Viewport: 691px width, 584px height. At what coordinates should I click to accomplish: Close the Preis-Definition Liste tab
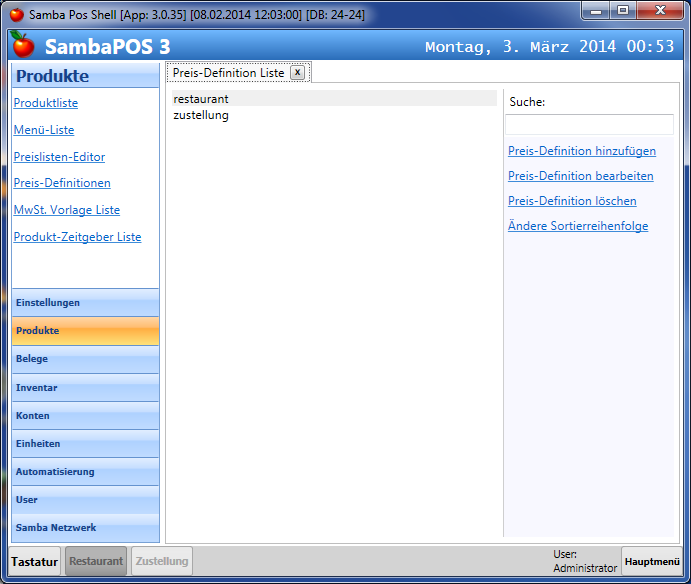pyautogui.click(x=297, y=73)
